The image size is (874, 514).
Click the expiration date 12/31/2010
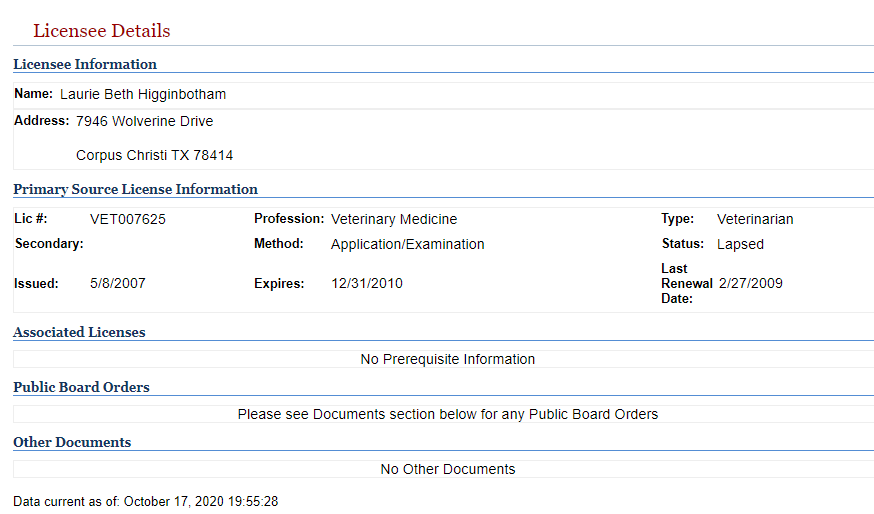[x=367, y=283]
